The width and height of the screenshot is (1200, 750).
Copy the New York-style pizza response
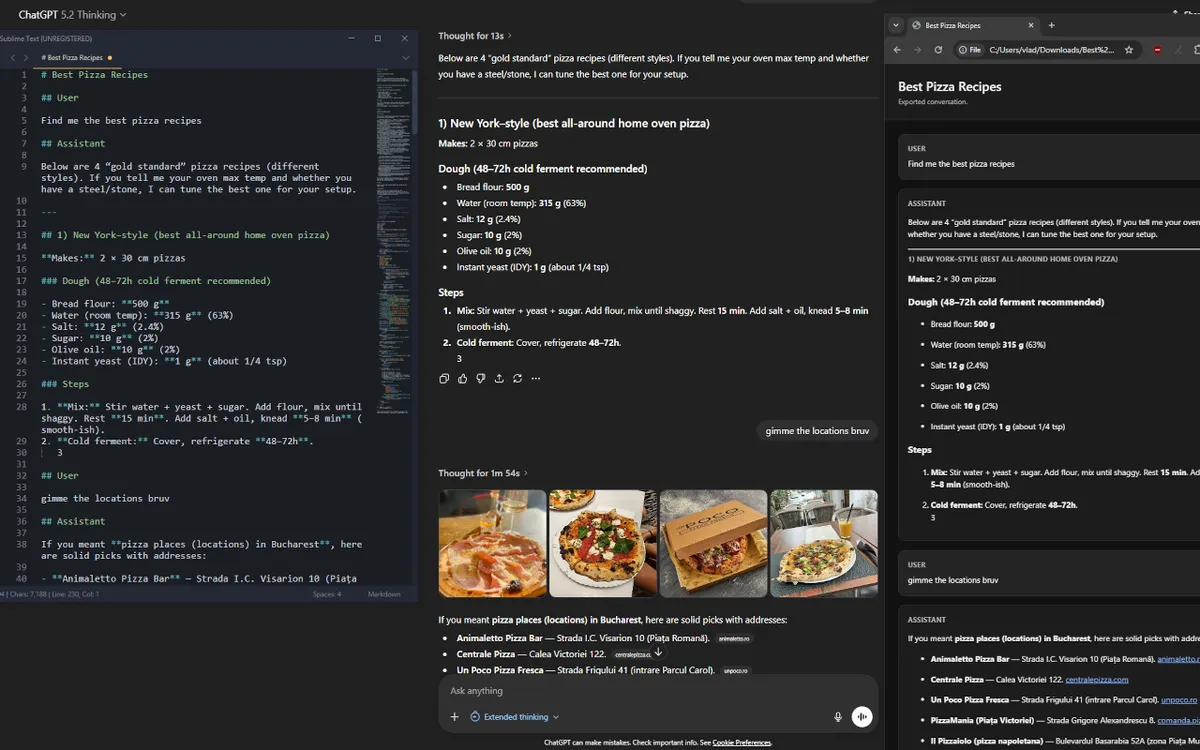444,379
